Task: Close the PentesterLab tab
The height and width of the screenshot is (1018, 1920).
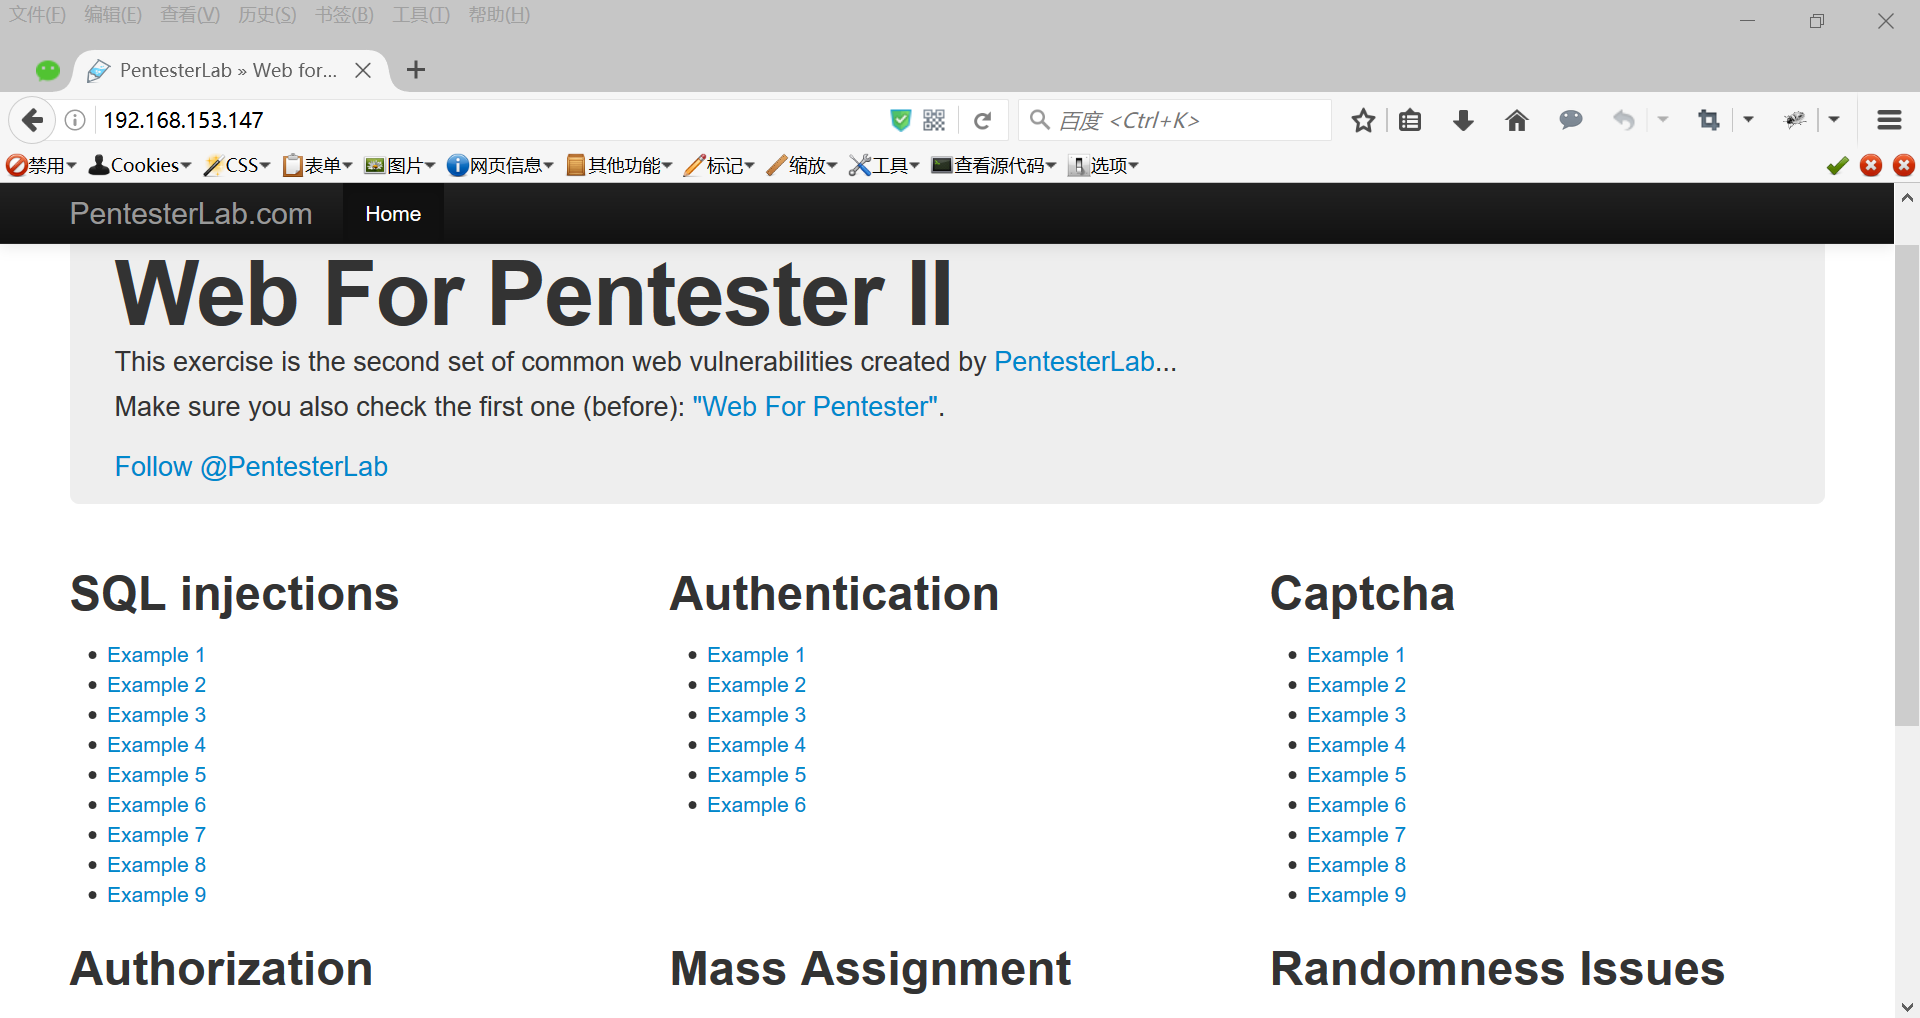Action: 363,70
